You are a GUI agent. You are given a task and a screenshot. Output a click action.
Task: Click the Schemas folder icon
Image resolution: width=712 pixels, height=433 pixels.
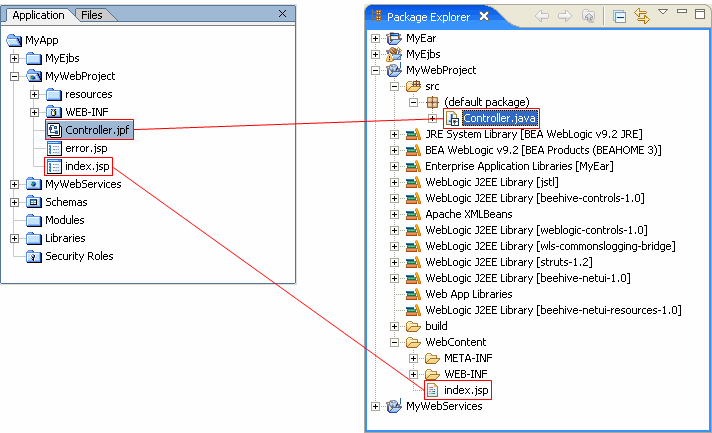[x=34, y=202]
